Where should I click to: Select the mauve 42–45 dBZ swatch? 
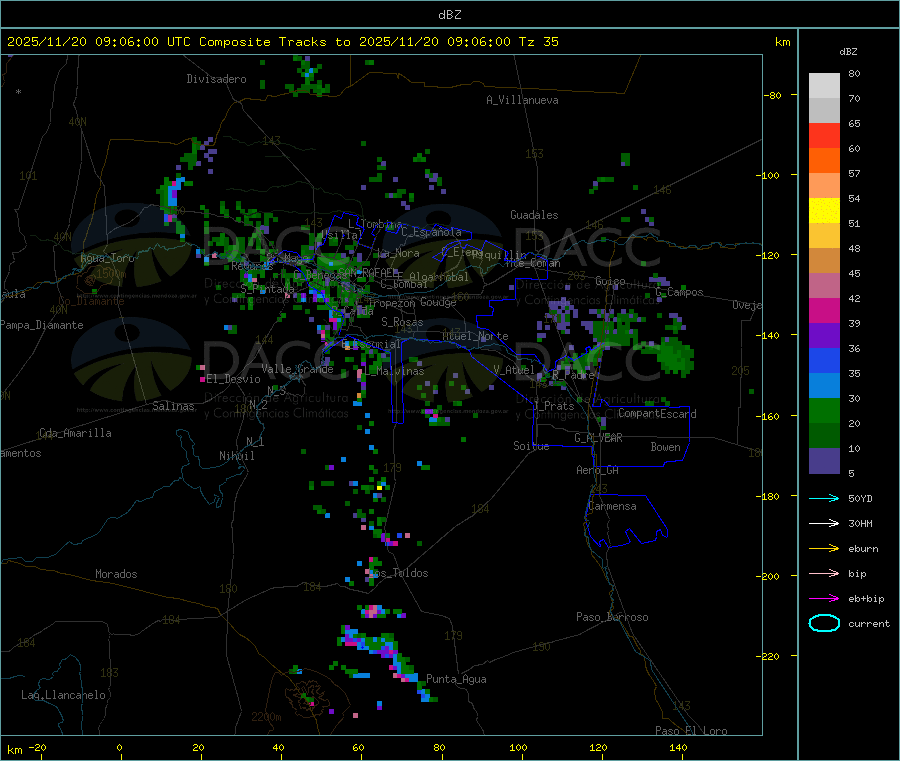click(x=824, y=286)
